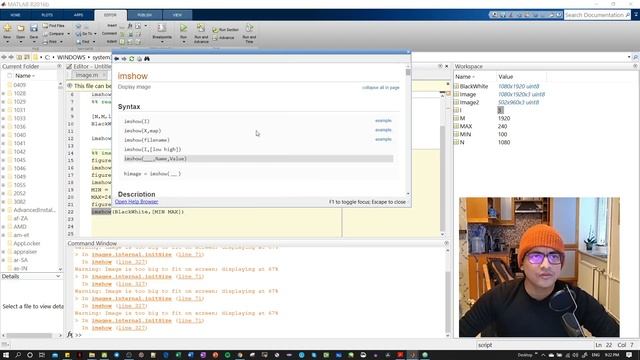Viewport: 640px width, 360px height.
Task: Open the Compare dropdown
Action: (68, 34)
